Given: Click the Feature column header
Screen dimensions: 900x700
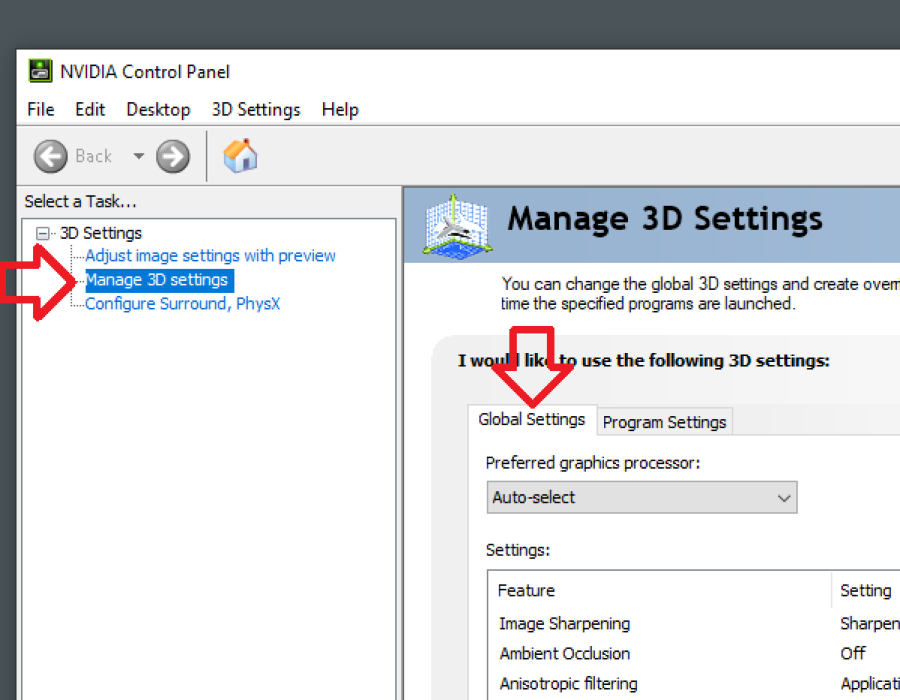Looking at the screenshot, I should pos(659,590).
